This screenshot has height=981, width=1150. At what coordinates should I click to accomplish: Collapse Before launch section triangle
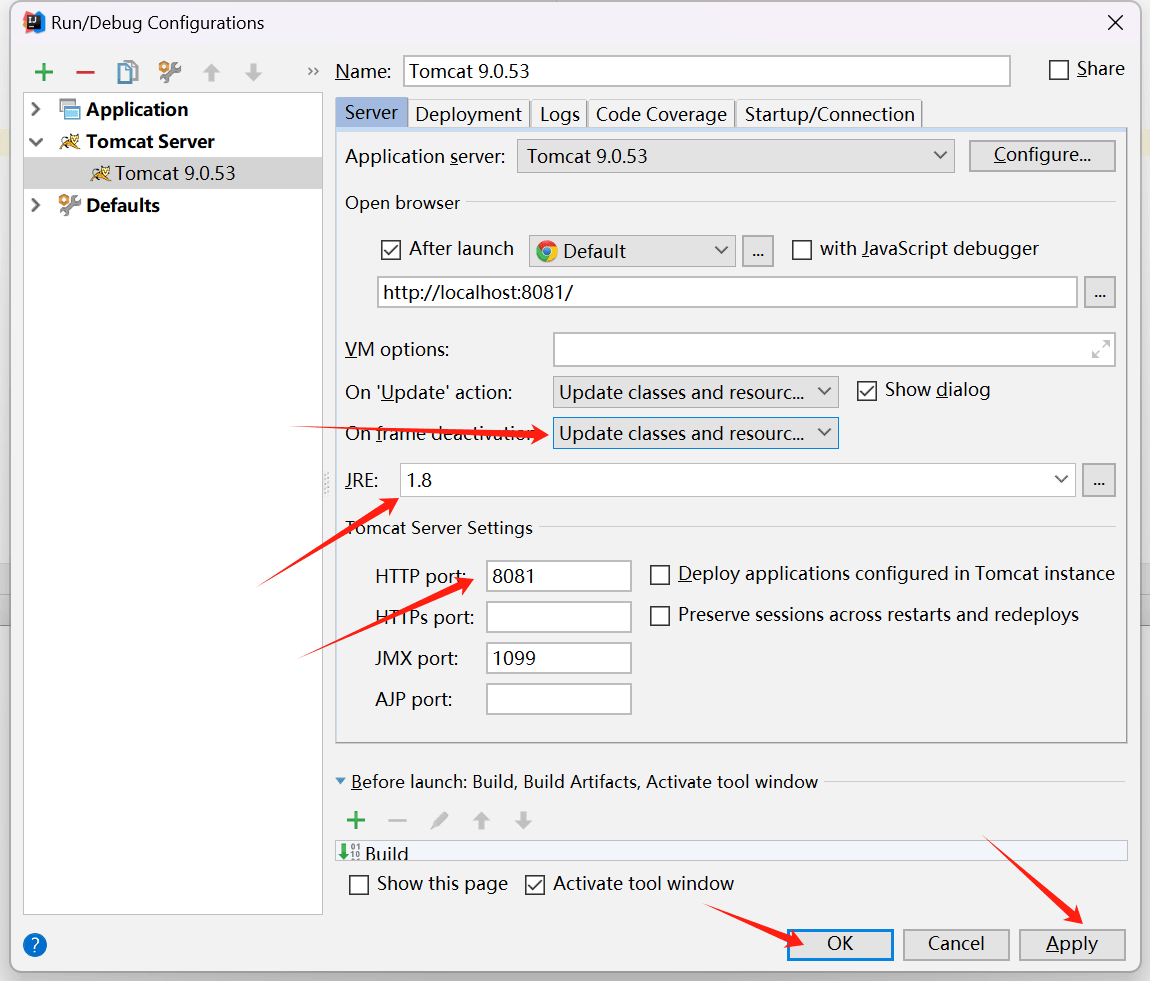point(340,782)
